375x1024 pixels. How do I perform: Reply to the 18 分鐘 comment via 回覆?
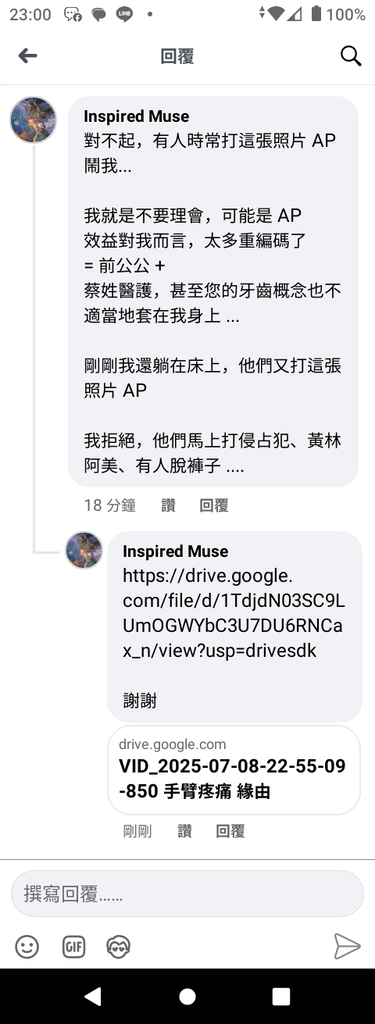(x=214, y=505)
